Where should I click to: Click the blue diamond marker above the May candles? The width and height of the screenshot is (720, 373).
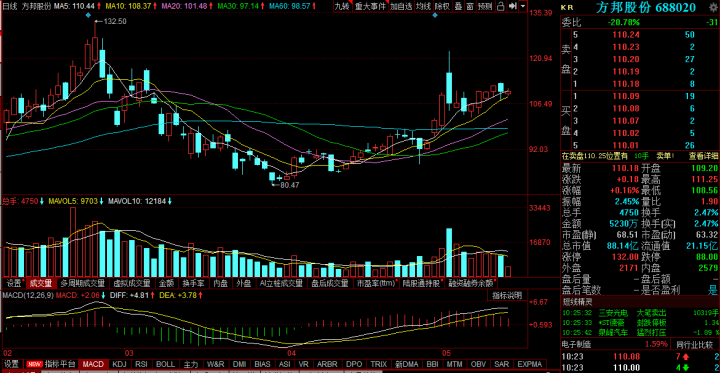coord(435,15)
